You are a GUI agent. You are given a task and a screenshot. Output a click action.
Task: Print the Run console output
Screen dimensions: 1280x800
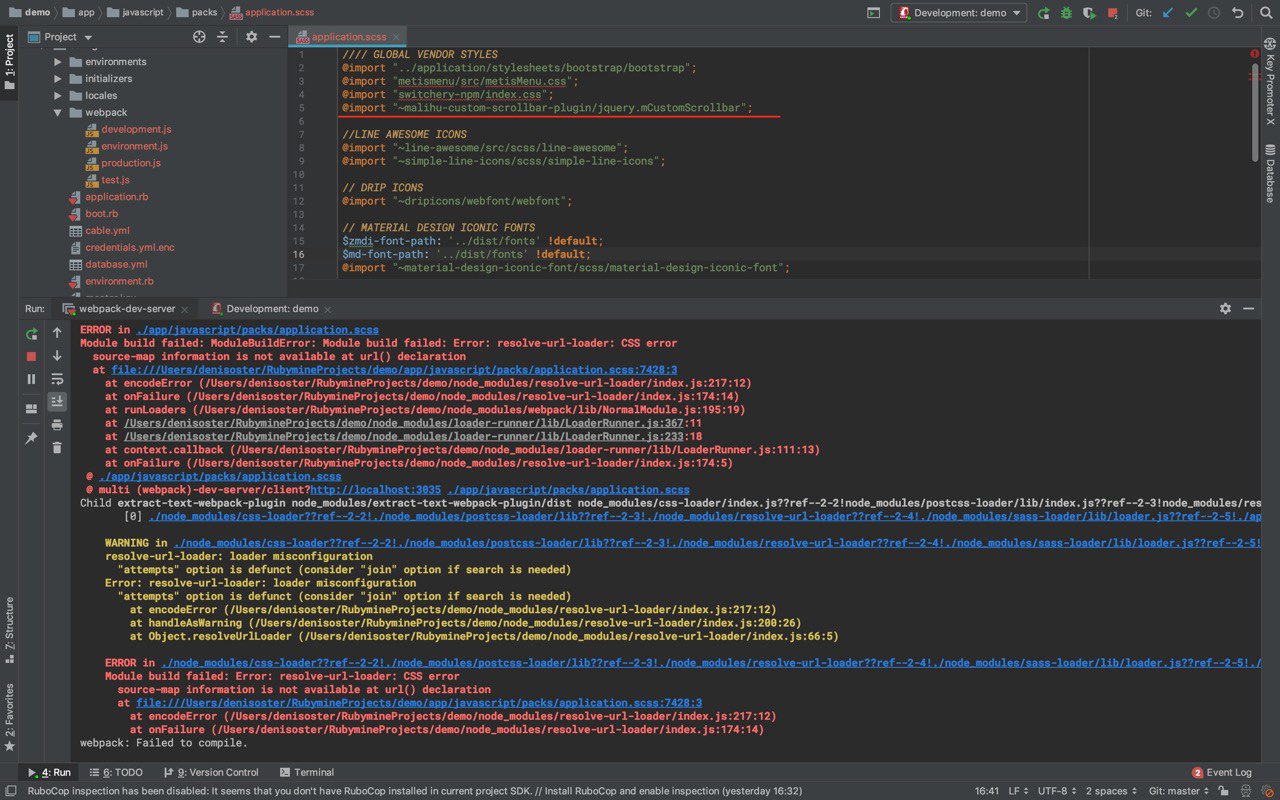57,424
